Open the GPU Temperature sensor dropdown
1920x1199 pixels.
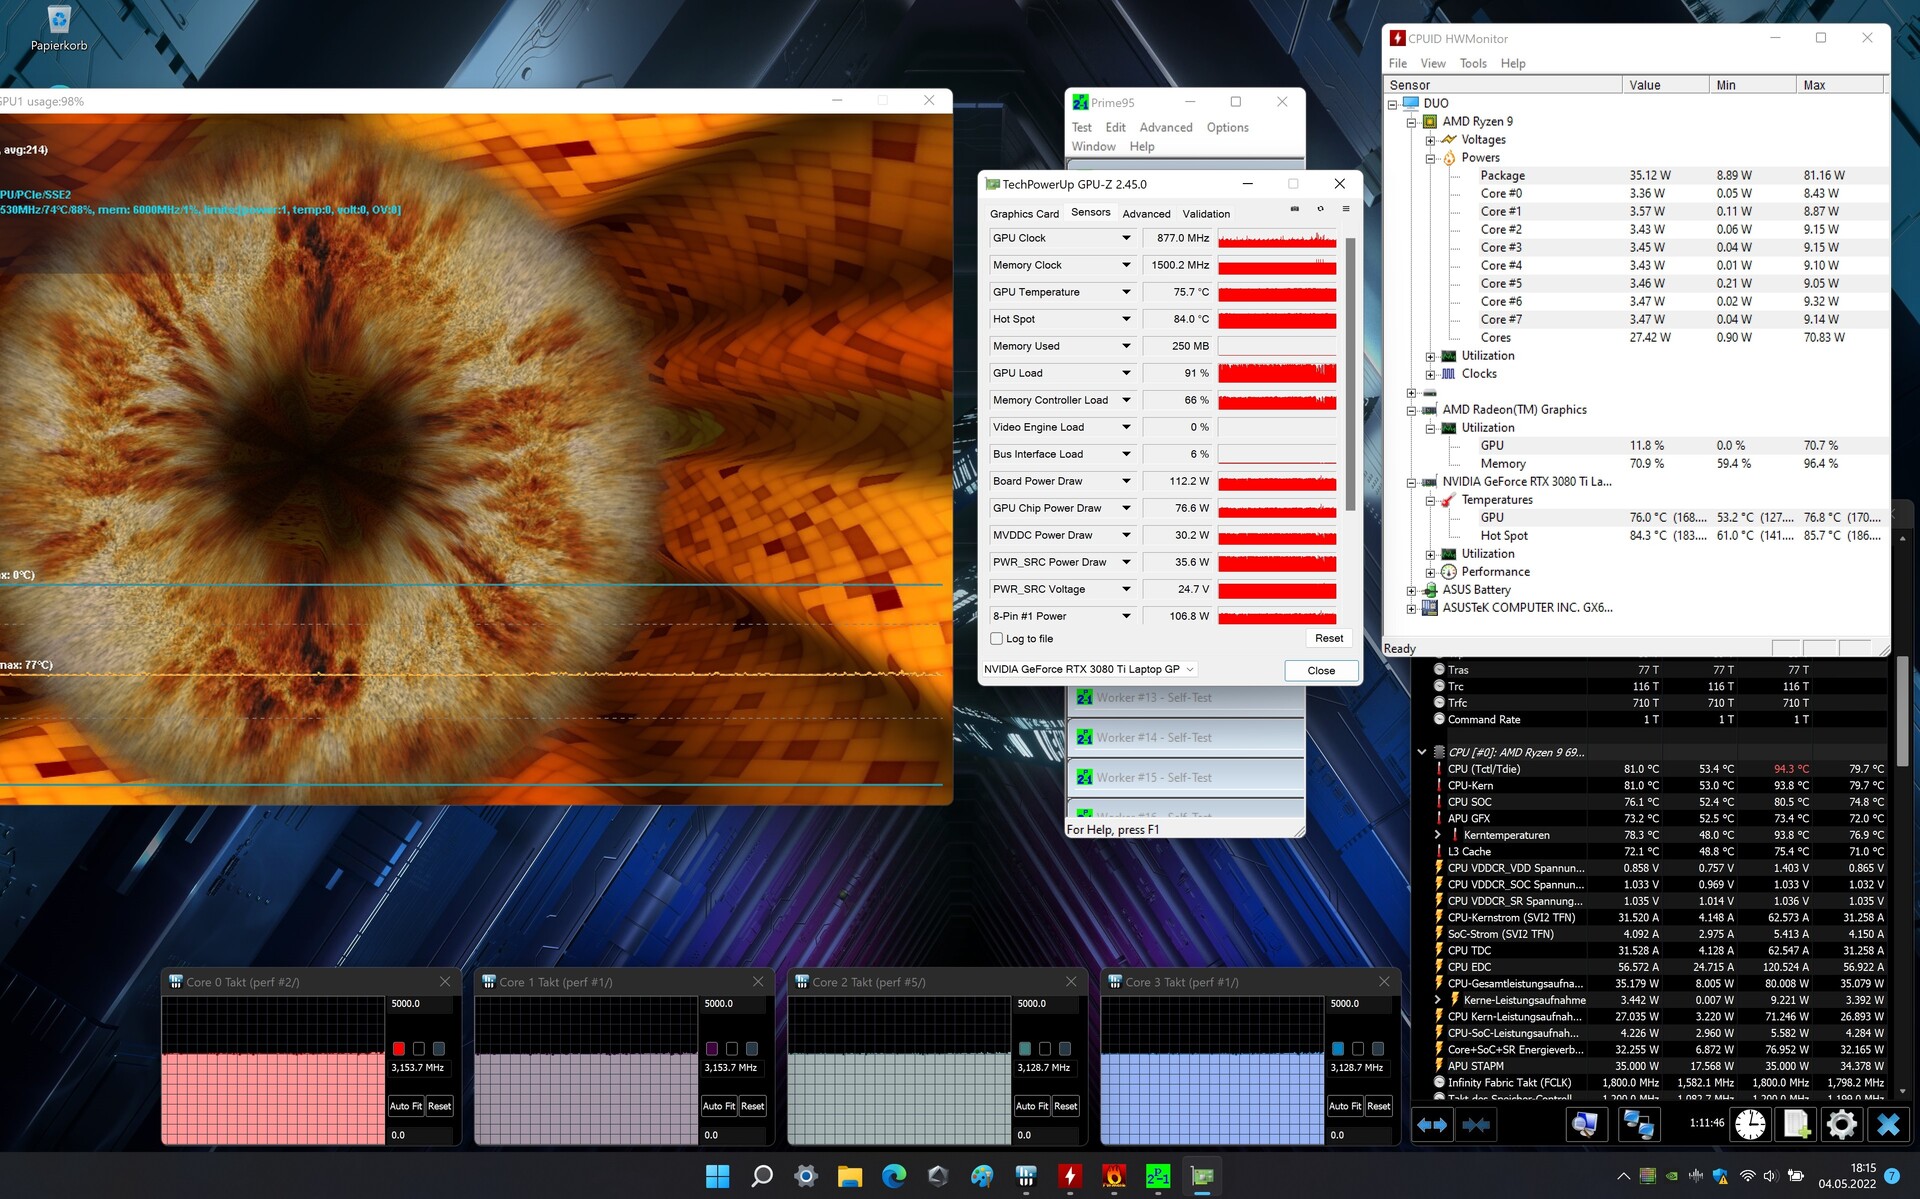(1126, 292)
